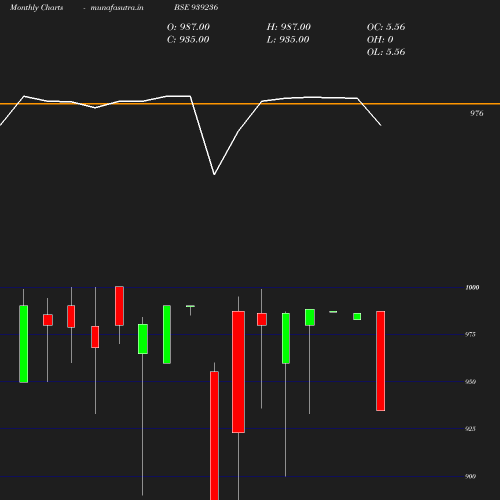
Task: Click the lowest dip point of white line
Action: click(x=214, y=174)
